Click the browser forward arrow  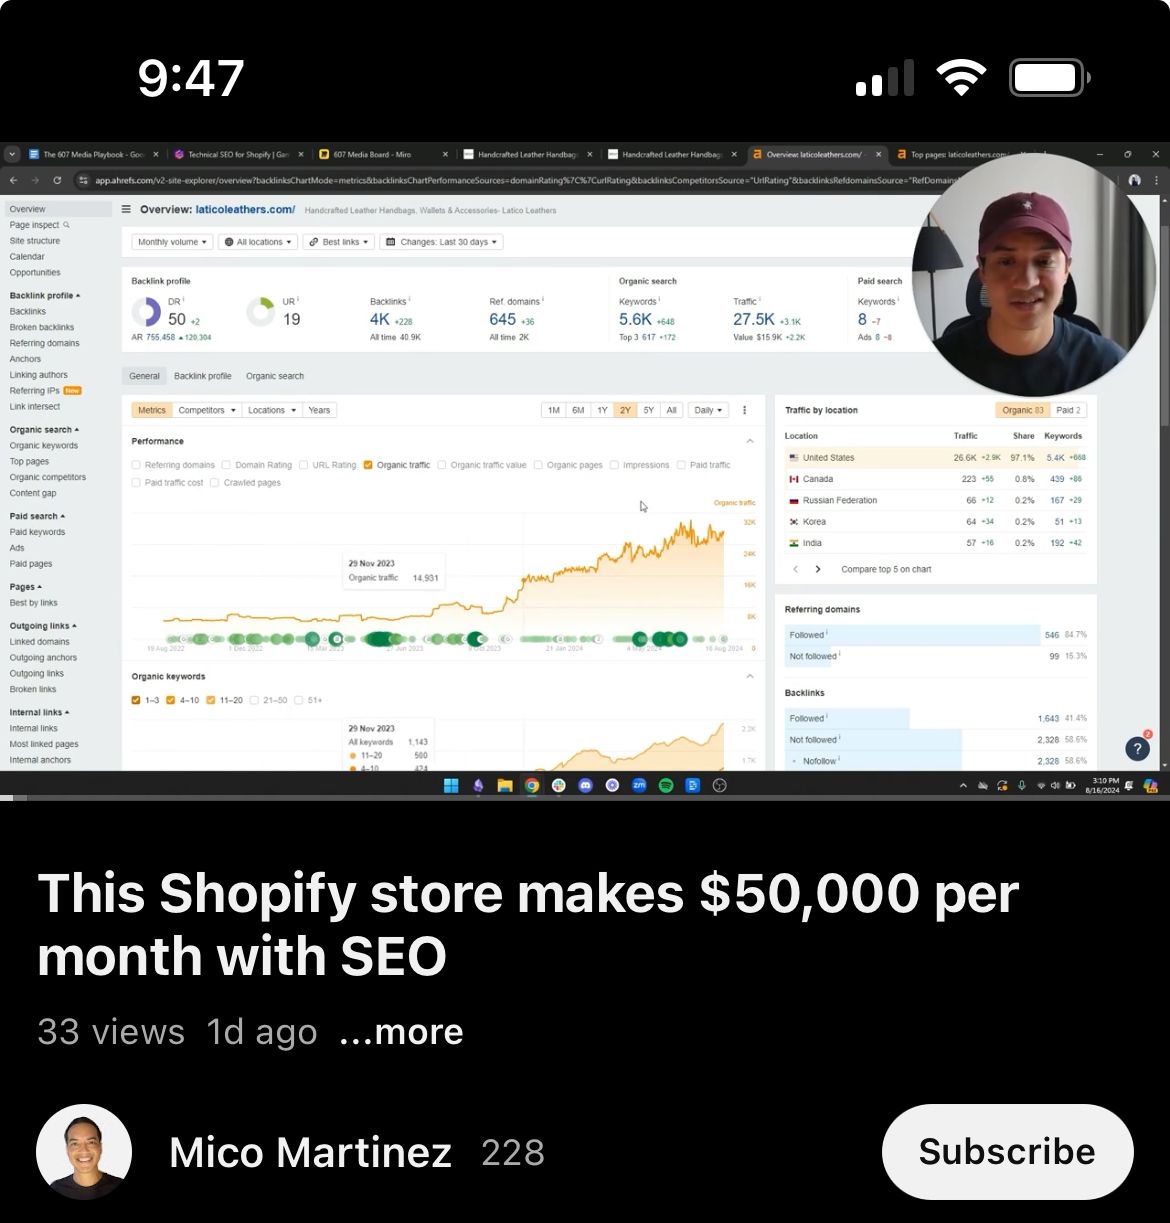35,180
